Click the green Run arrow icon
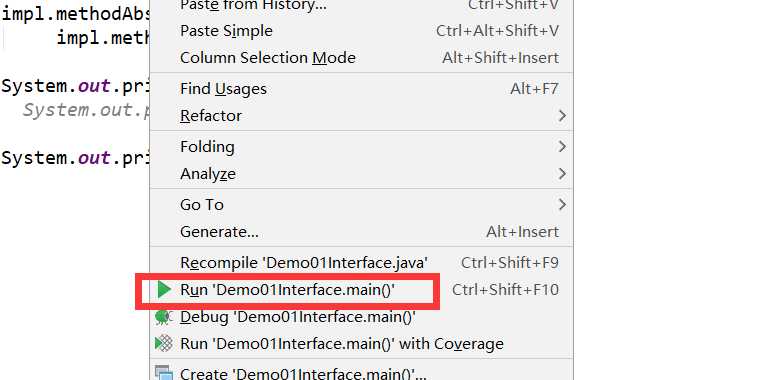 tap(164, 289)
